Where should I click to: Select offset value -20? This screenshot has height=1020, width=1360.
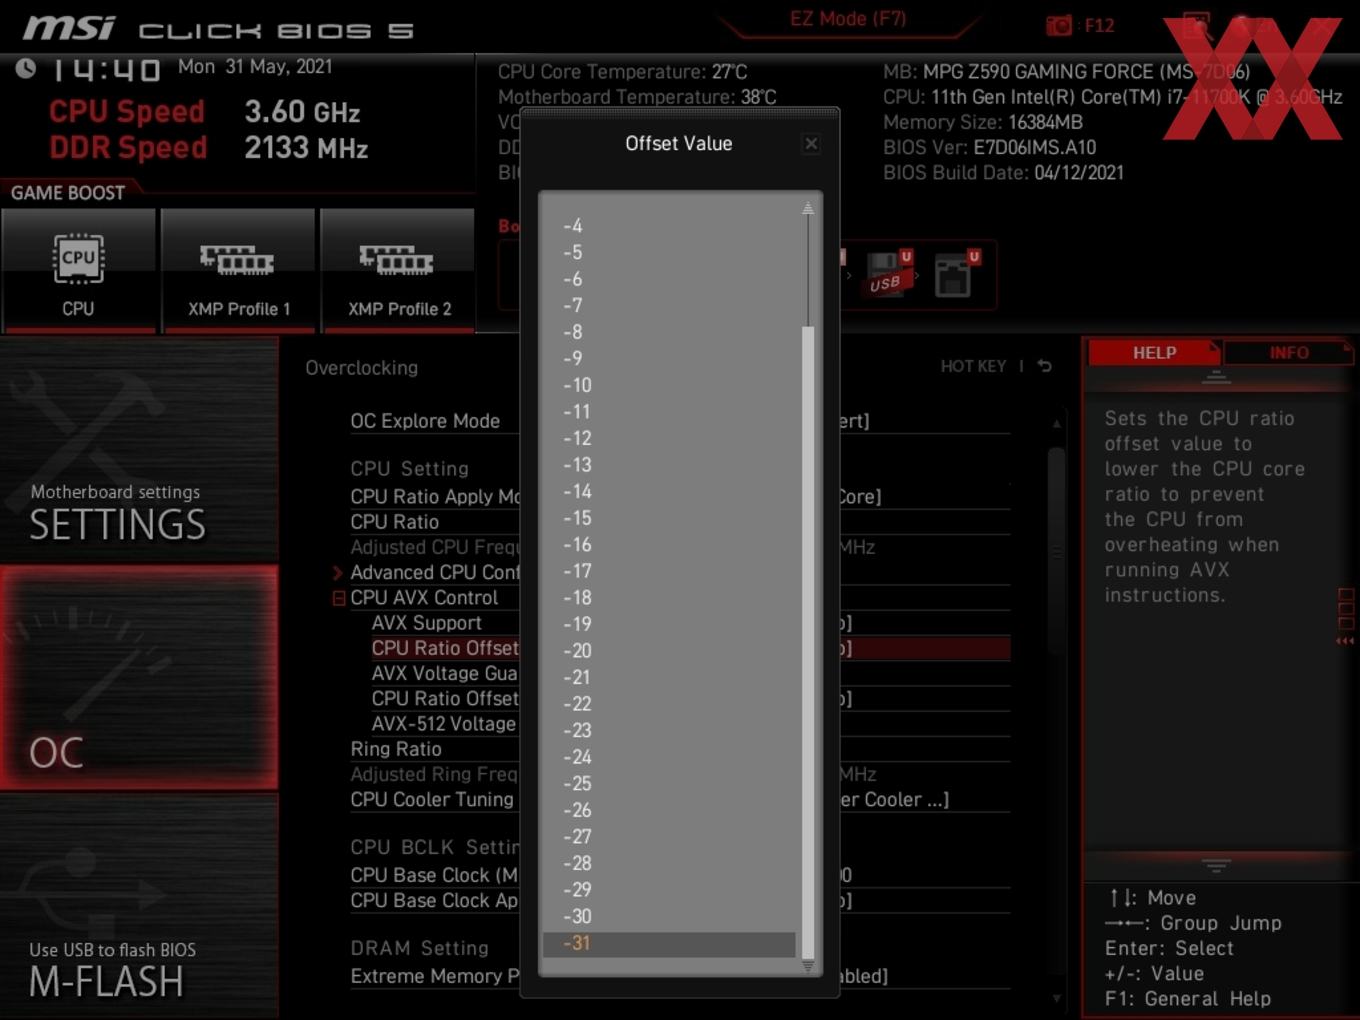669,651
